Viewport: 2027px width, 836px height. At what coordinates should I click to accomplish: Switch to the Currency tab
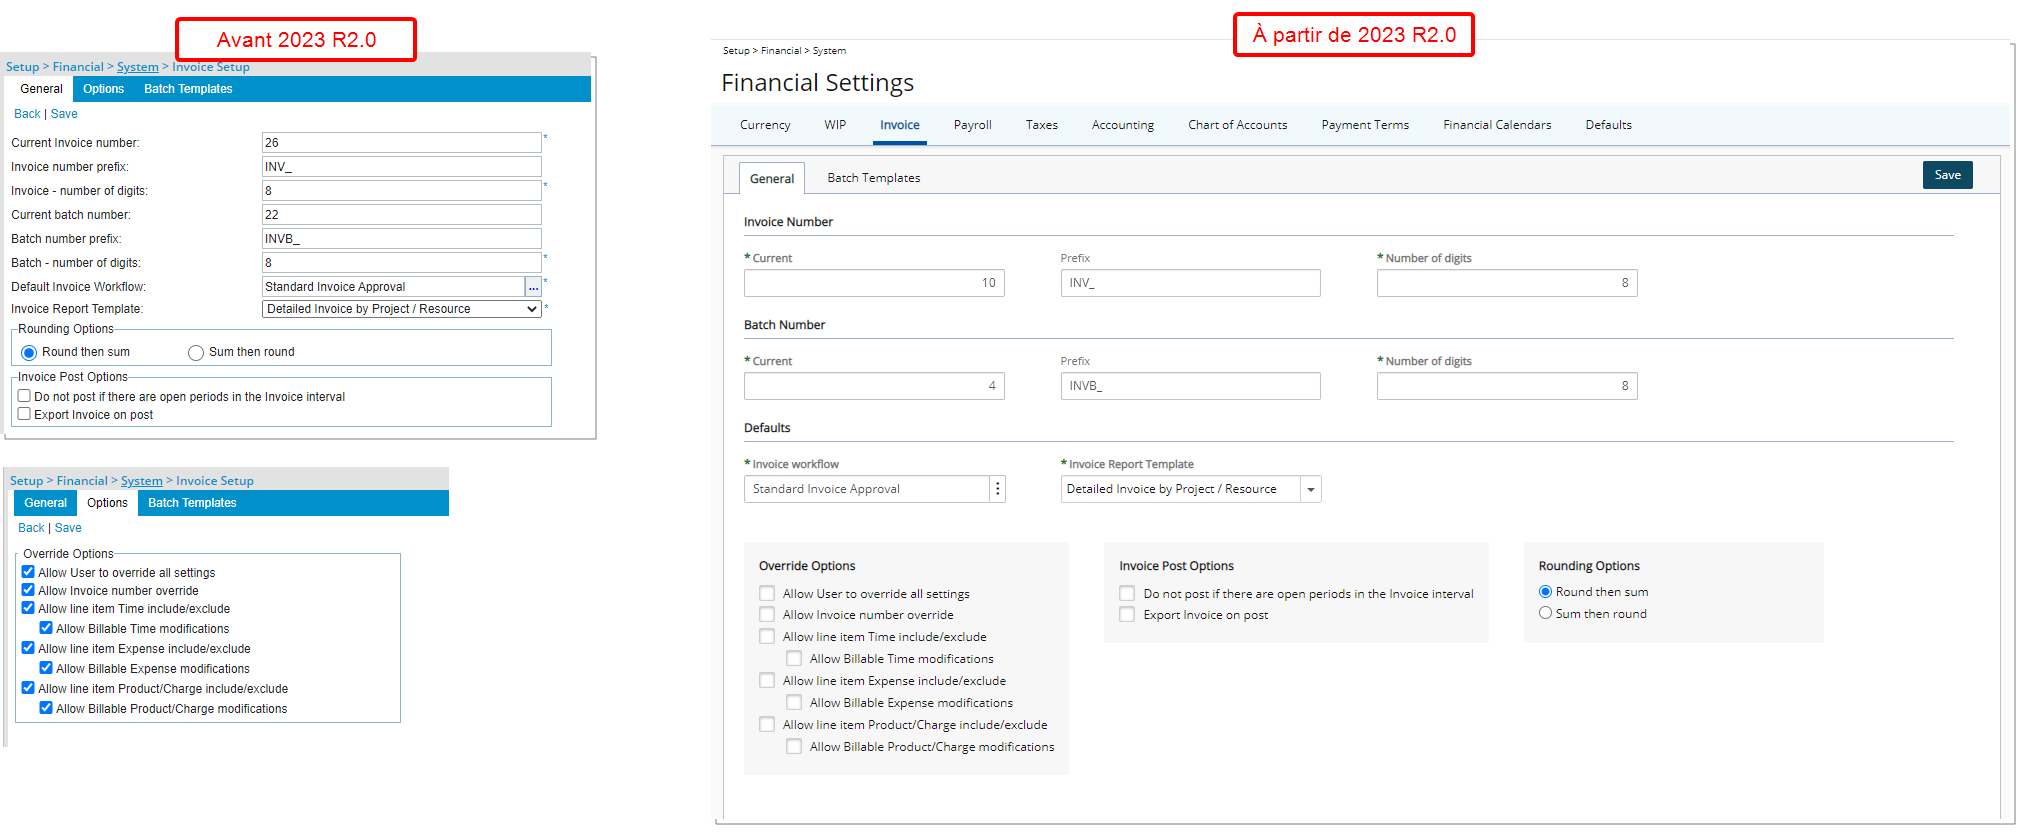point(765,125)
